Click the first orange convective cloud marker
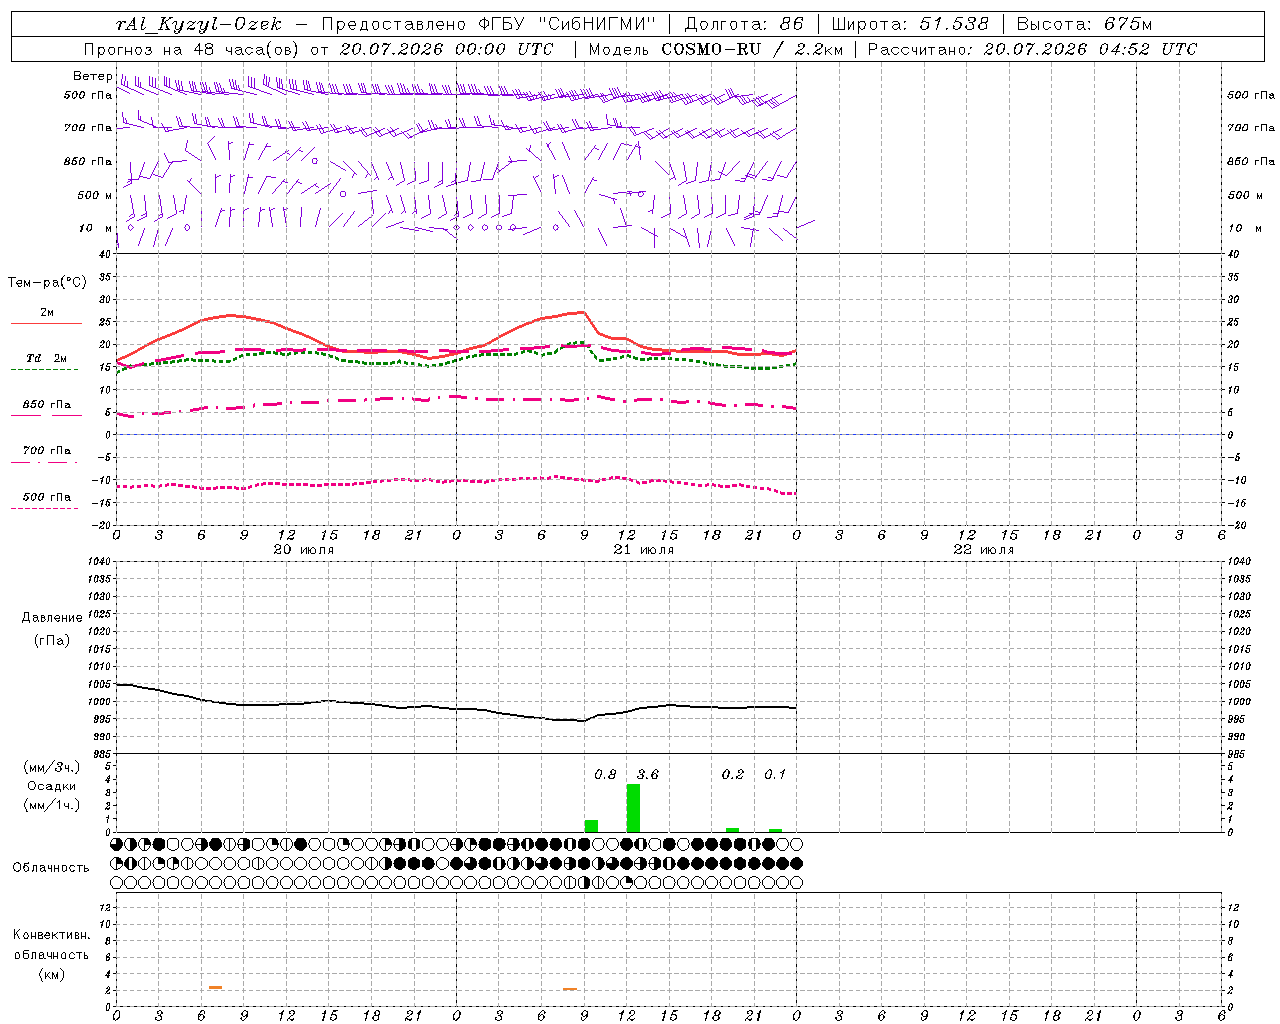Image resolution: width=1280 pixels, height=1024 pixels. click(215, 988)
